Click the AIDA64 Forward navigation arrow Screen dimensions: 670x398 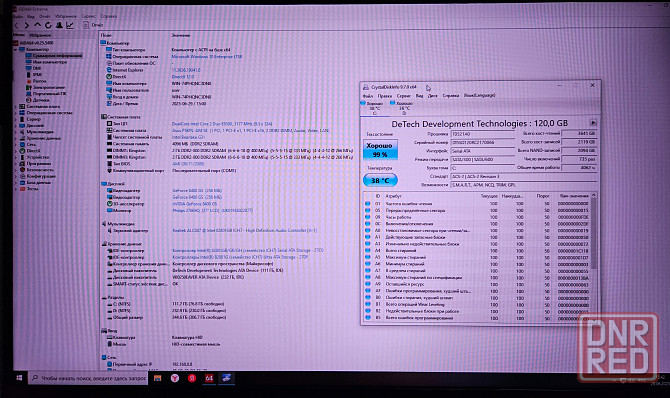point(26,26)
